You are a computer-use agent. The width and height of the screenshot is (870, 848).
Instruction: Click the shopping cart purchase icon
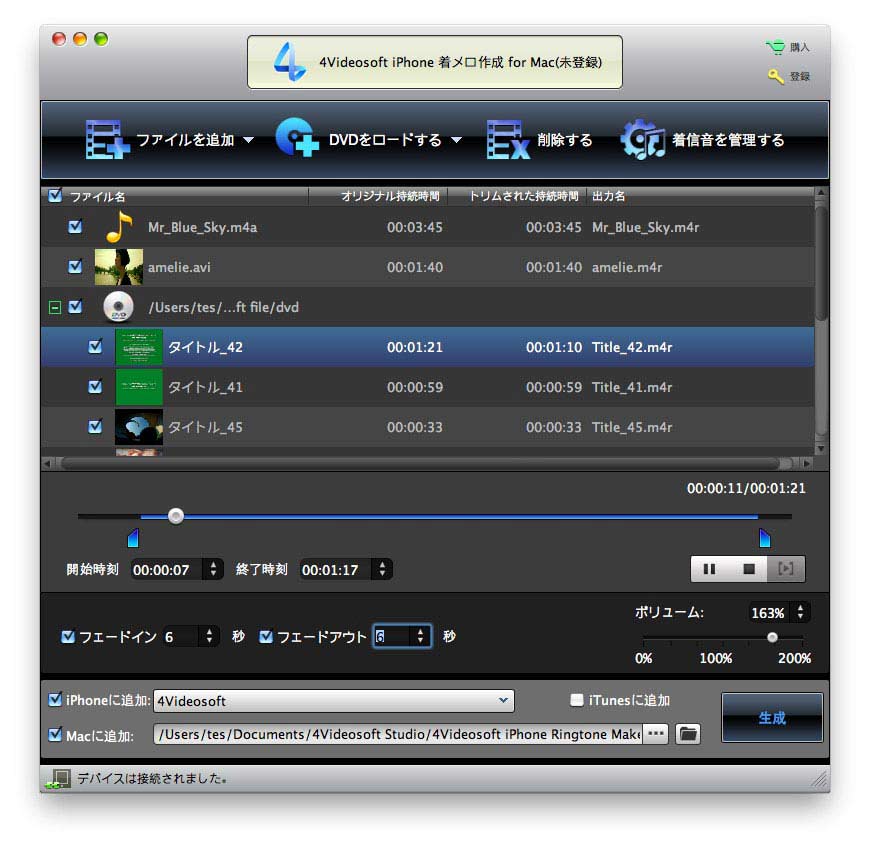tap(774, 47)
